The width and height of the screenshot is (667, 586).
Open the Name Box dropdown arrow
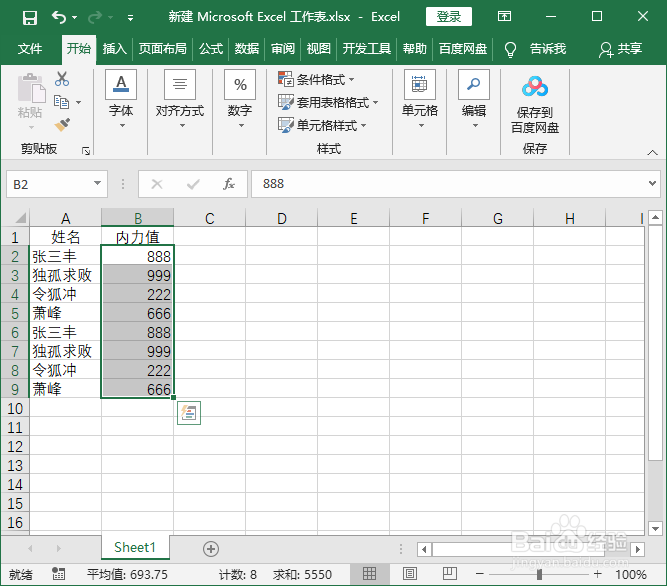[97, 184]
